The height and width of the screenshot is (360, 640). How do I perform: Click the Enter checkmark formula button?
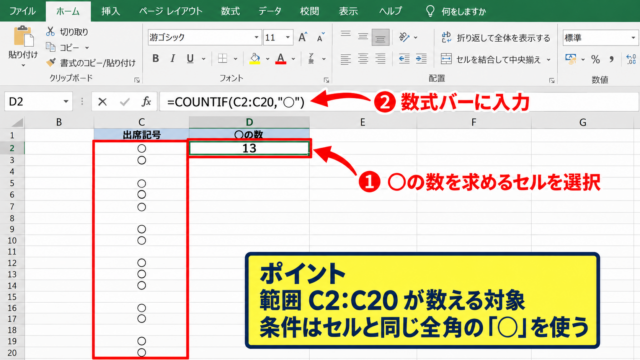[x=124, y=102]
